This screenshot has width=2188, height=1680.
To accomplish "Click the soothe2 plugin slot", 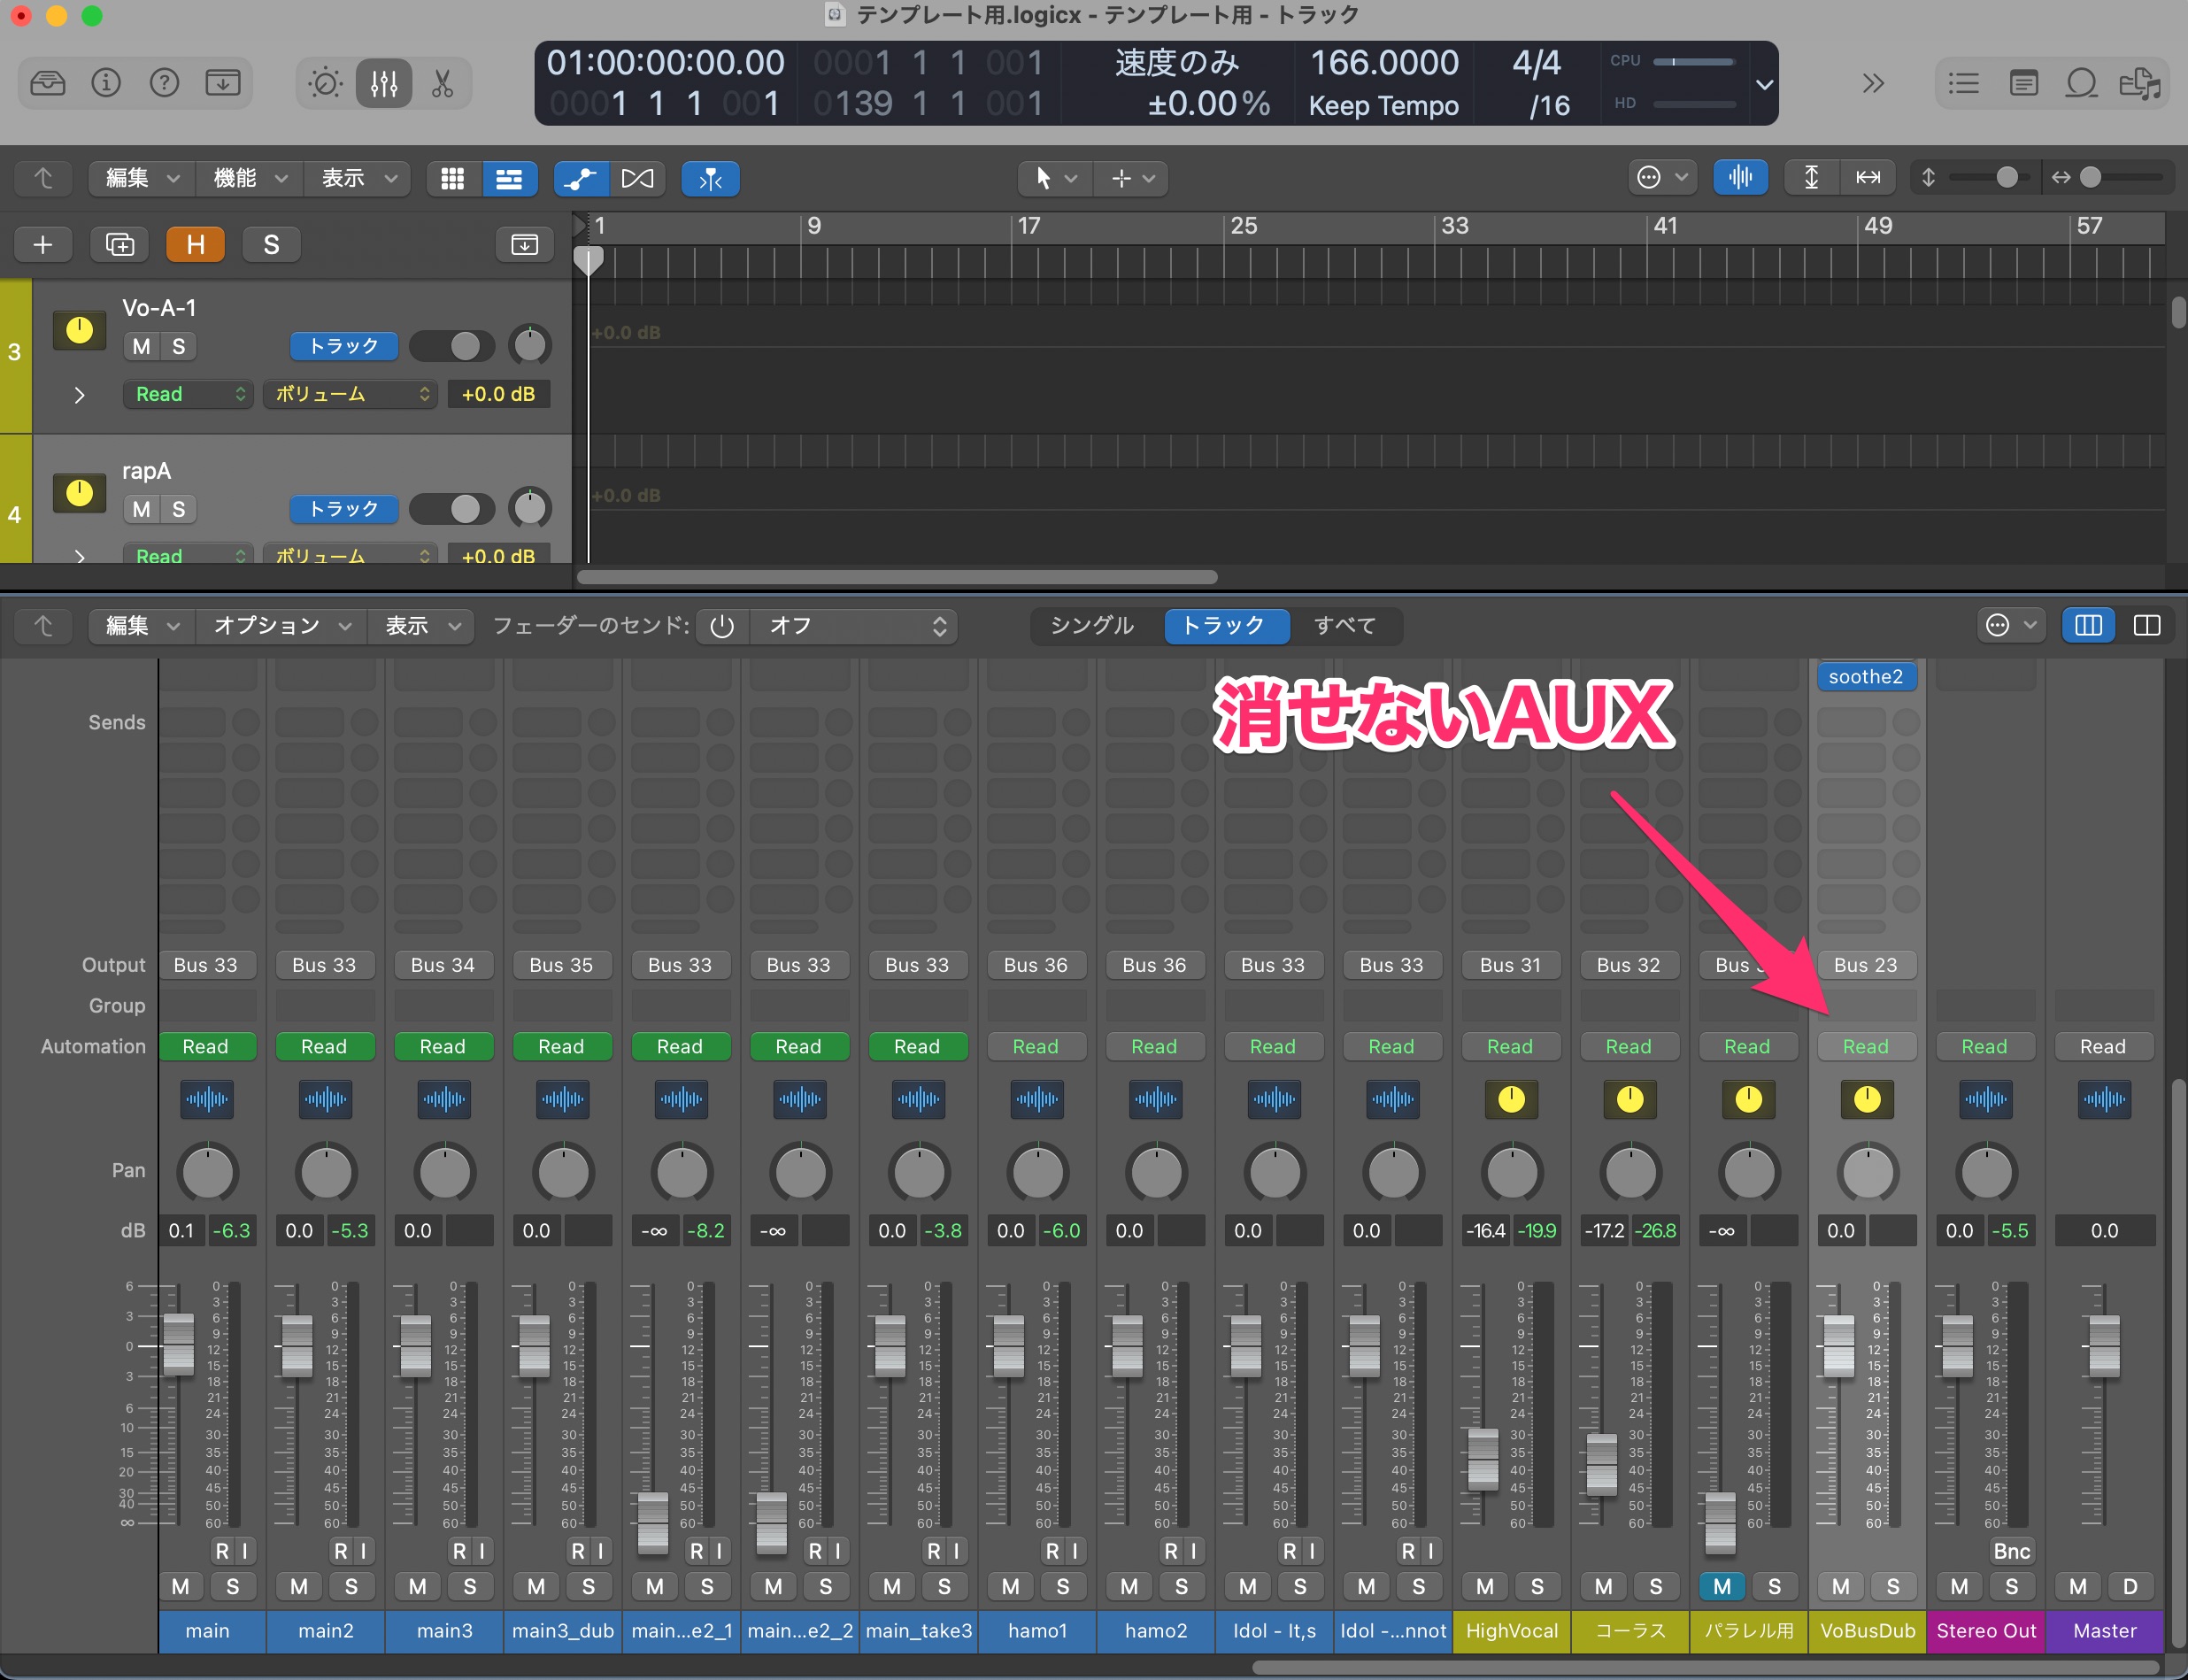I will point(1865,677).
